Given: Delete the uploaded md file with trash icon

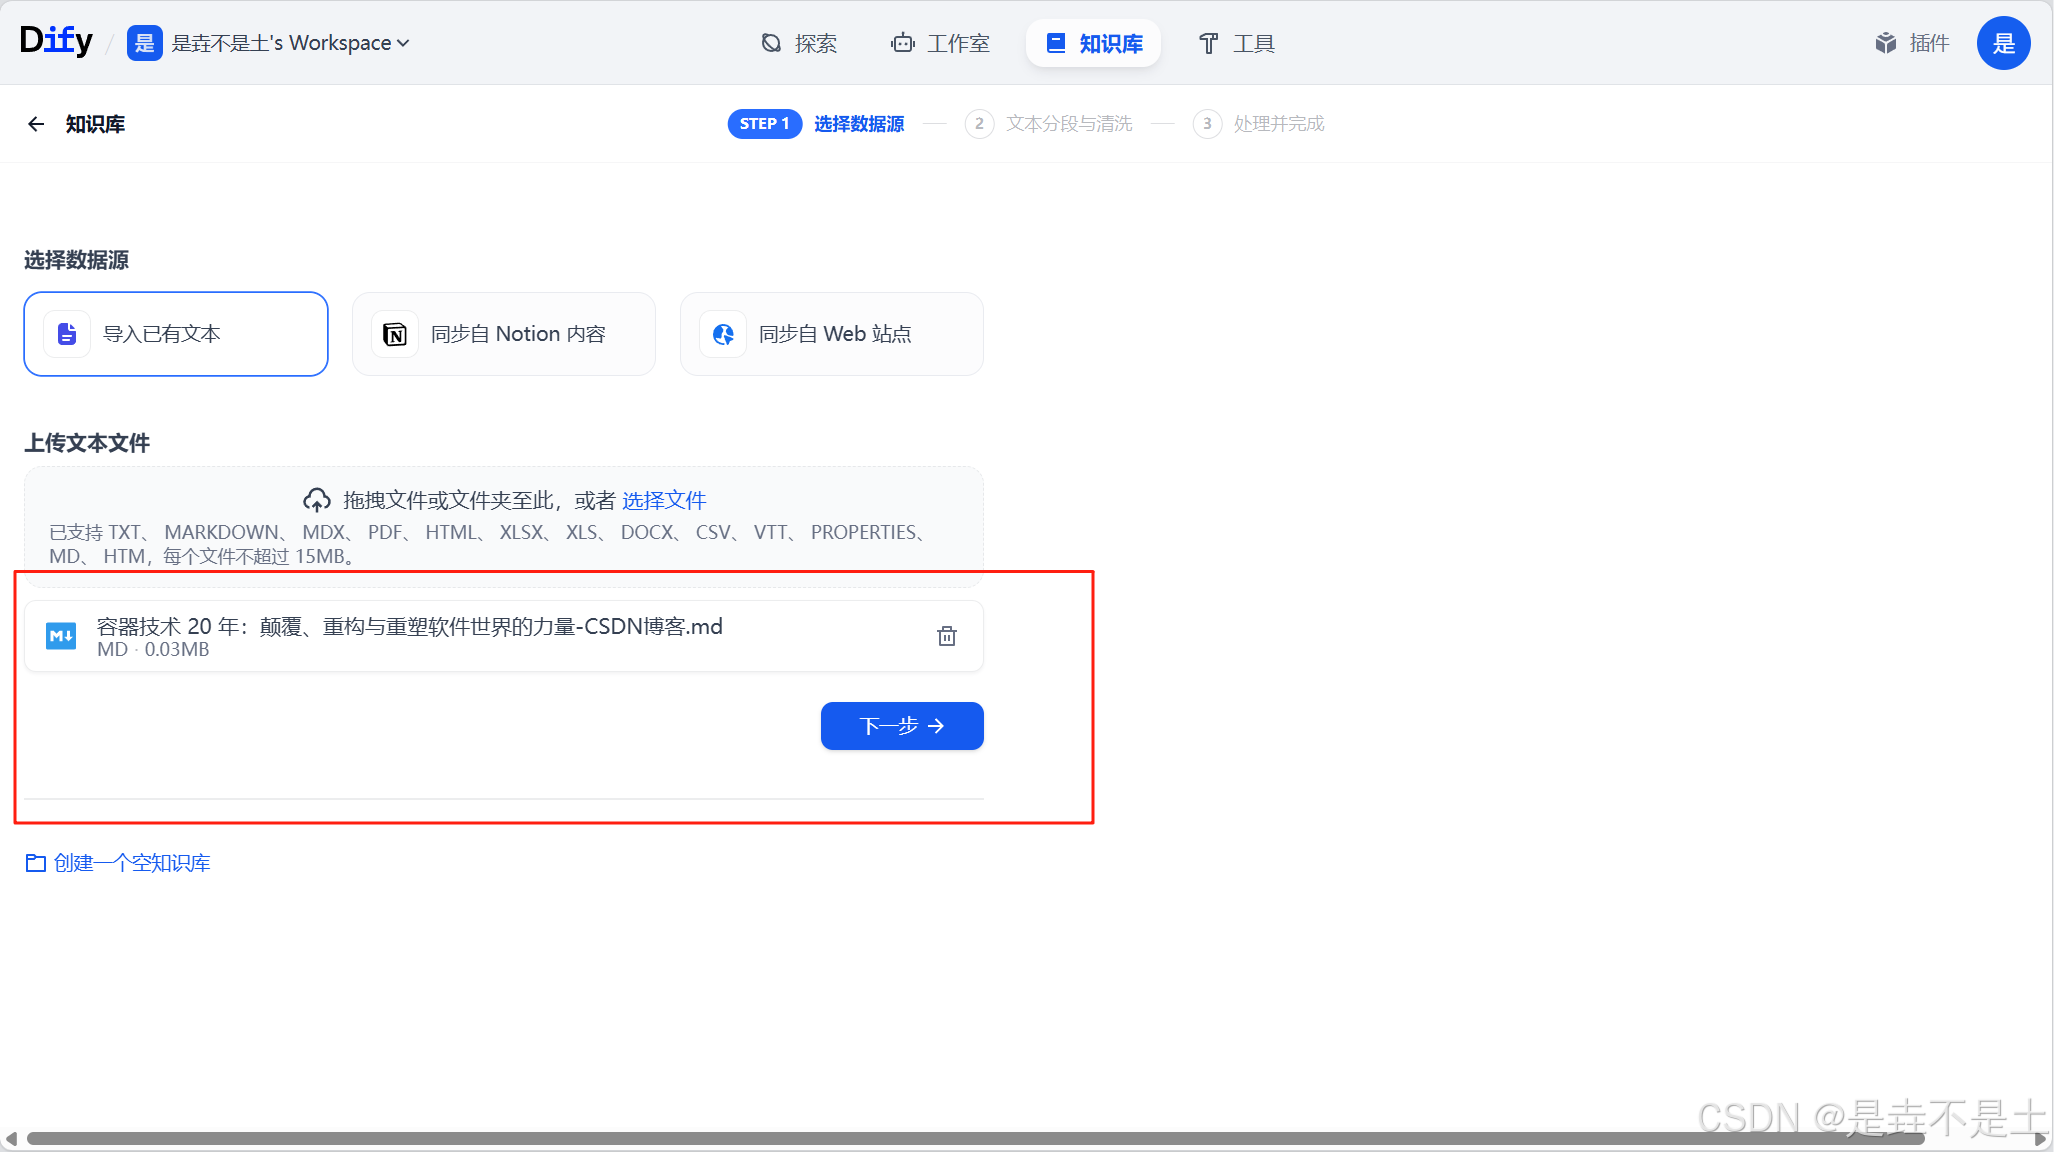Looking at the screenshot, I should 946,636.
